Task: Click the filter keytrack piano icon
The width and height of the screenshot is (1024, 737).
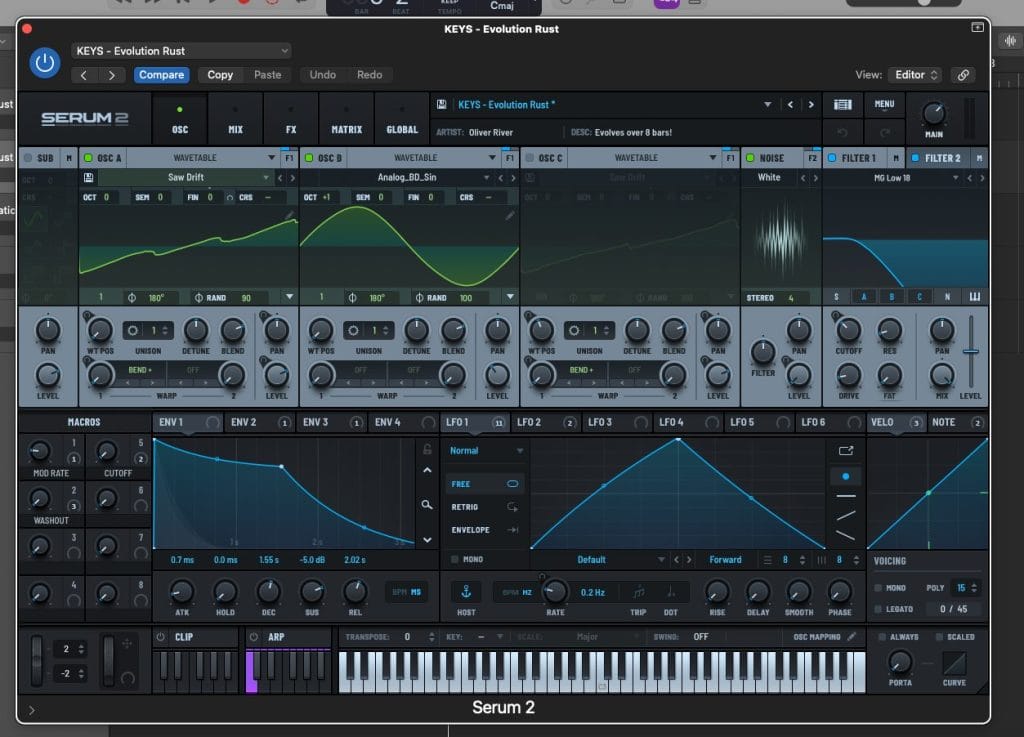Action: (x=975, y=297)
